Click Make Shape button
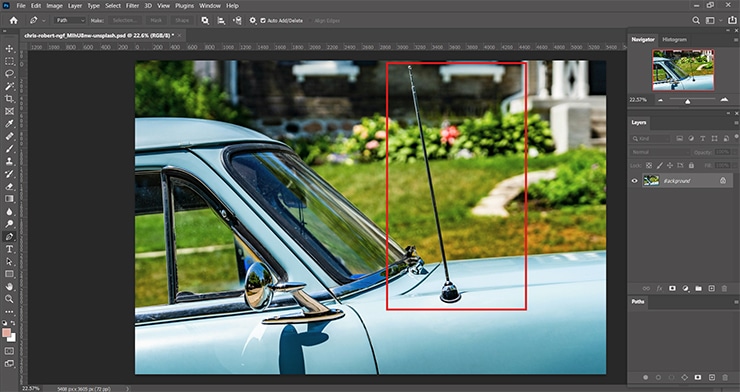The image size is (740, 392). click(x=182, y=20)
